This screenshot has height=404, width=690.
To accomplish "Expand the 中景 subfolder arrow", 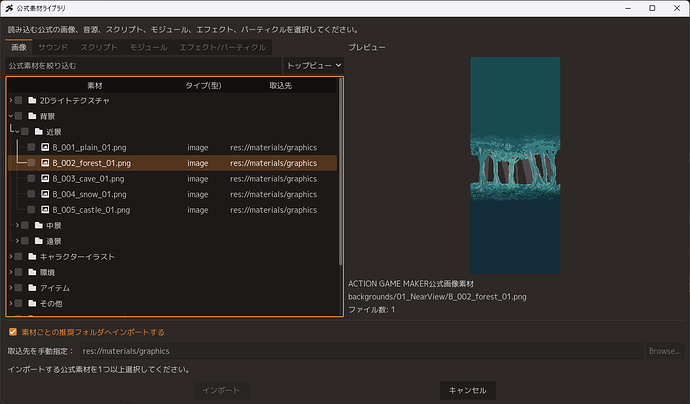I will click(x=17, y=225).
